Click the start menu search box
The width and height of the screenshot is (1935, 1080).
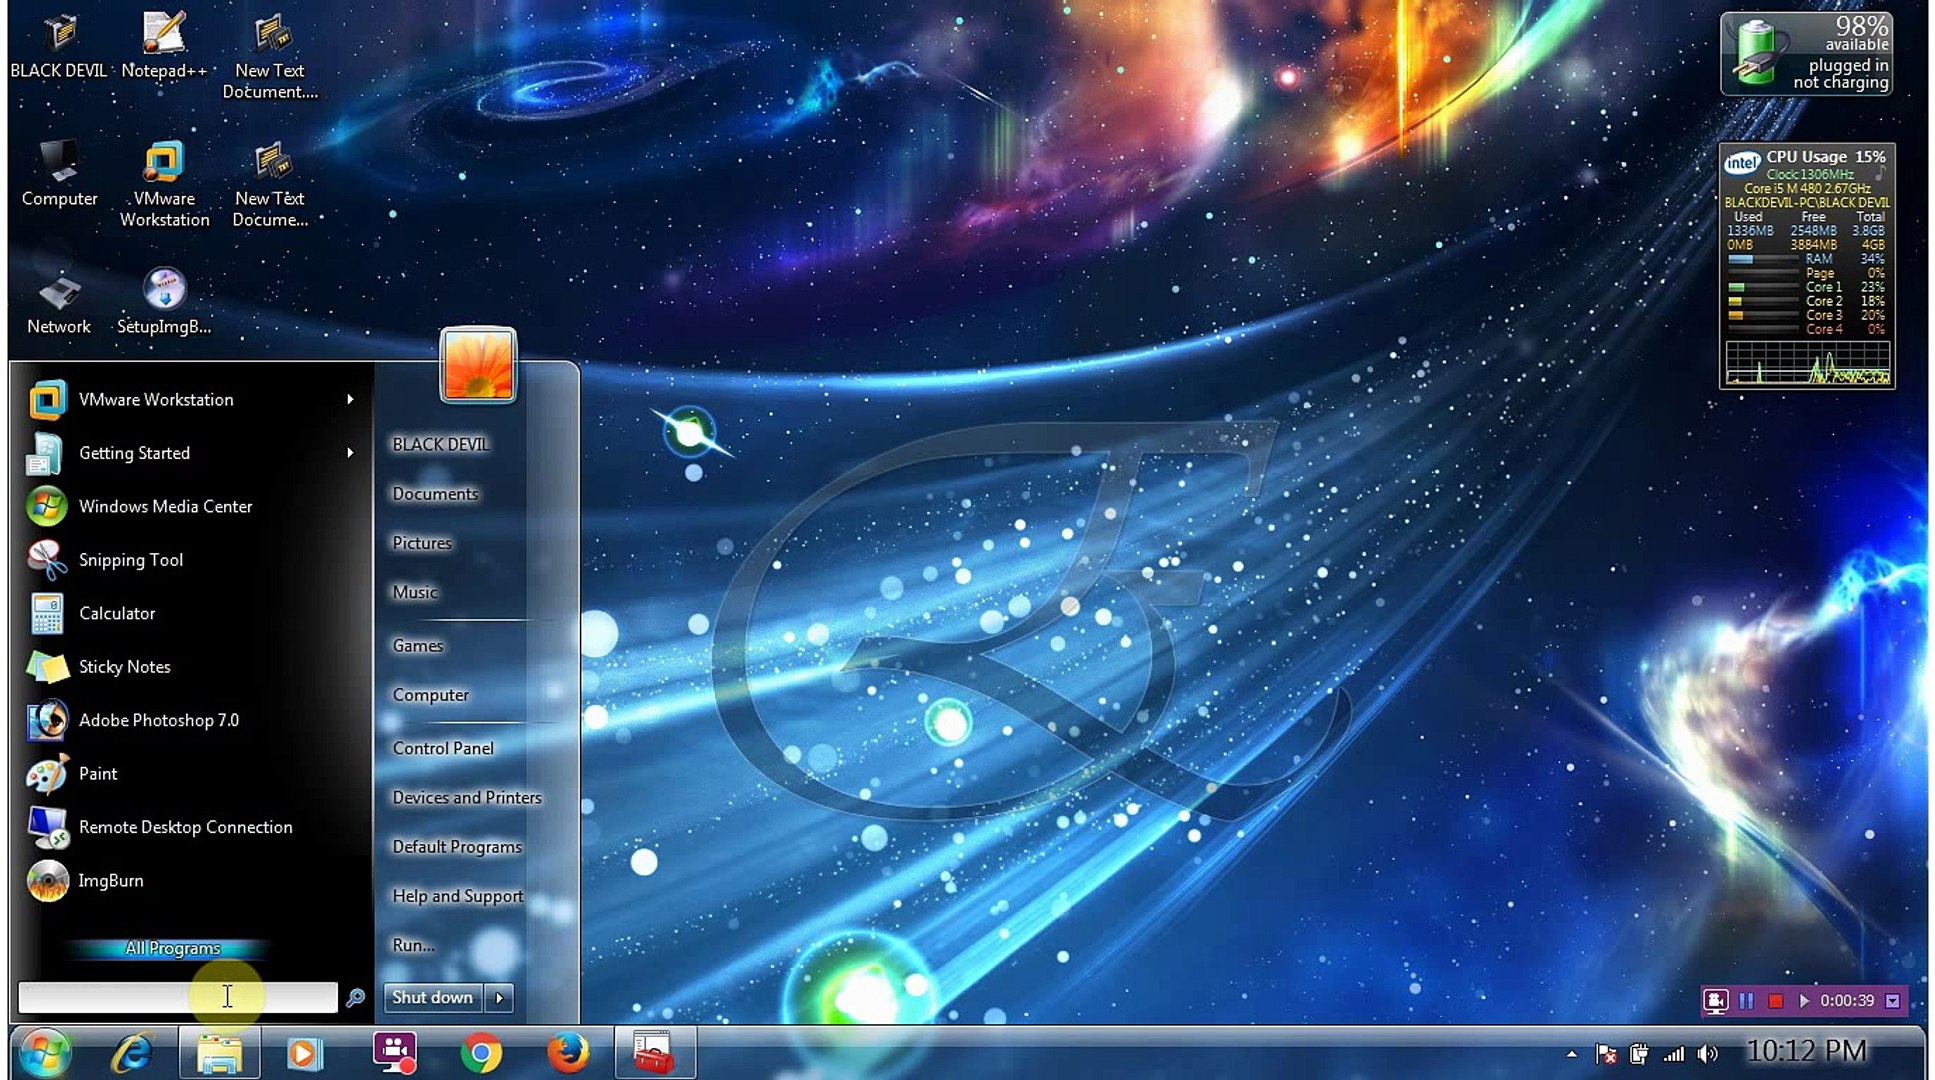pyautogui.click(x=177, y=997)
